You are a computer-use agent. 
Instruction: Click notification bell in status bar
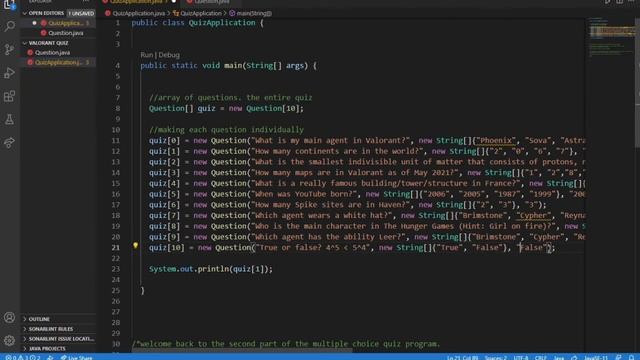coord(632,358)
